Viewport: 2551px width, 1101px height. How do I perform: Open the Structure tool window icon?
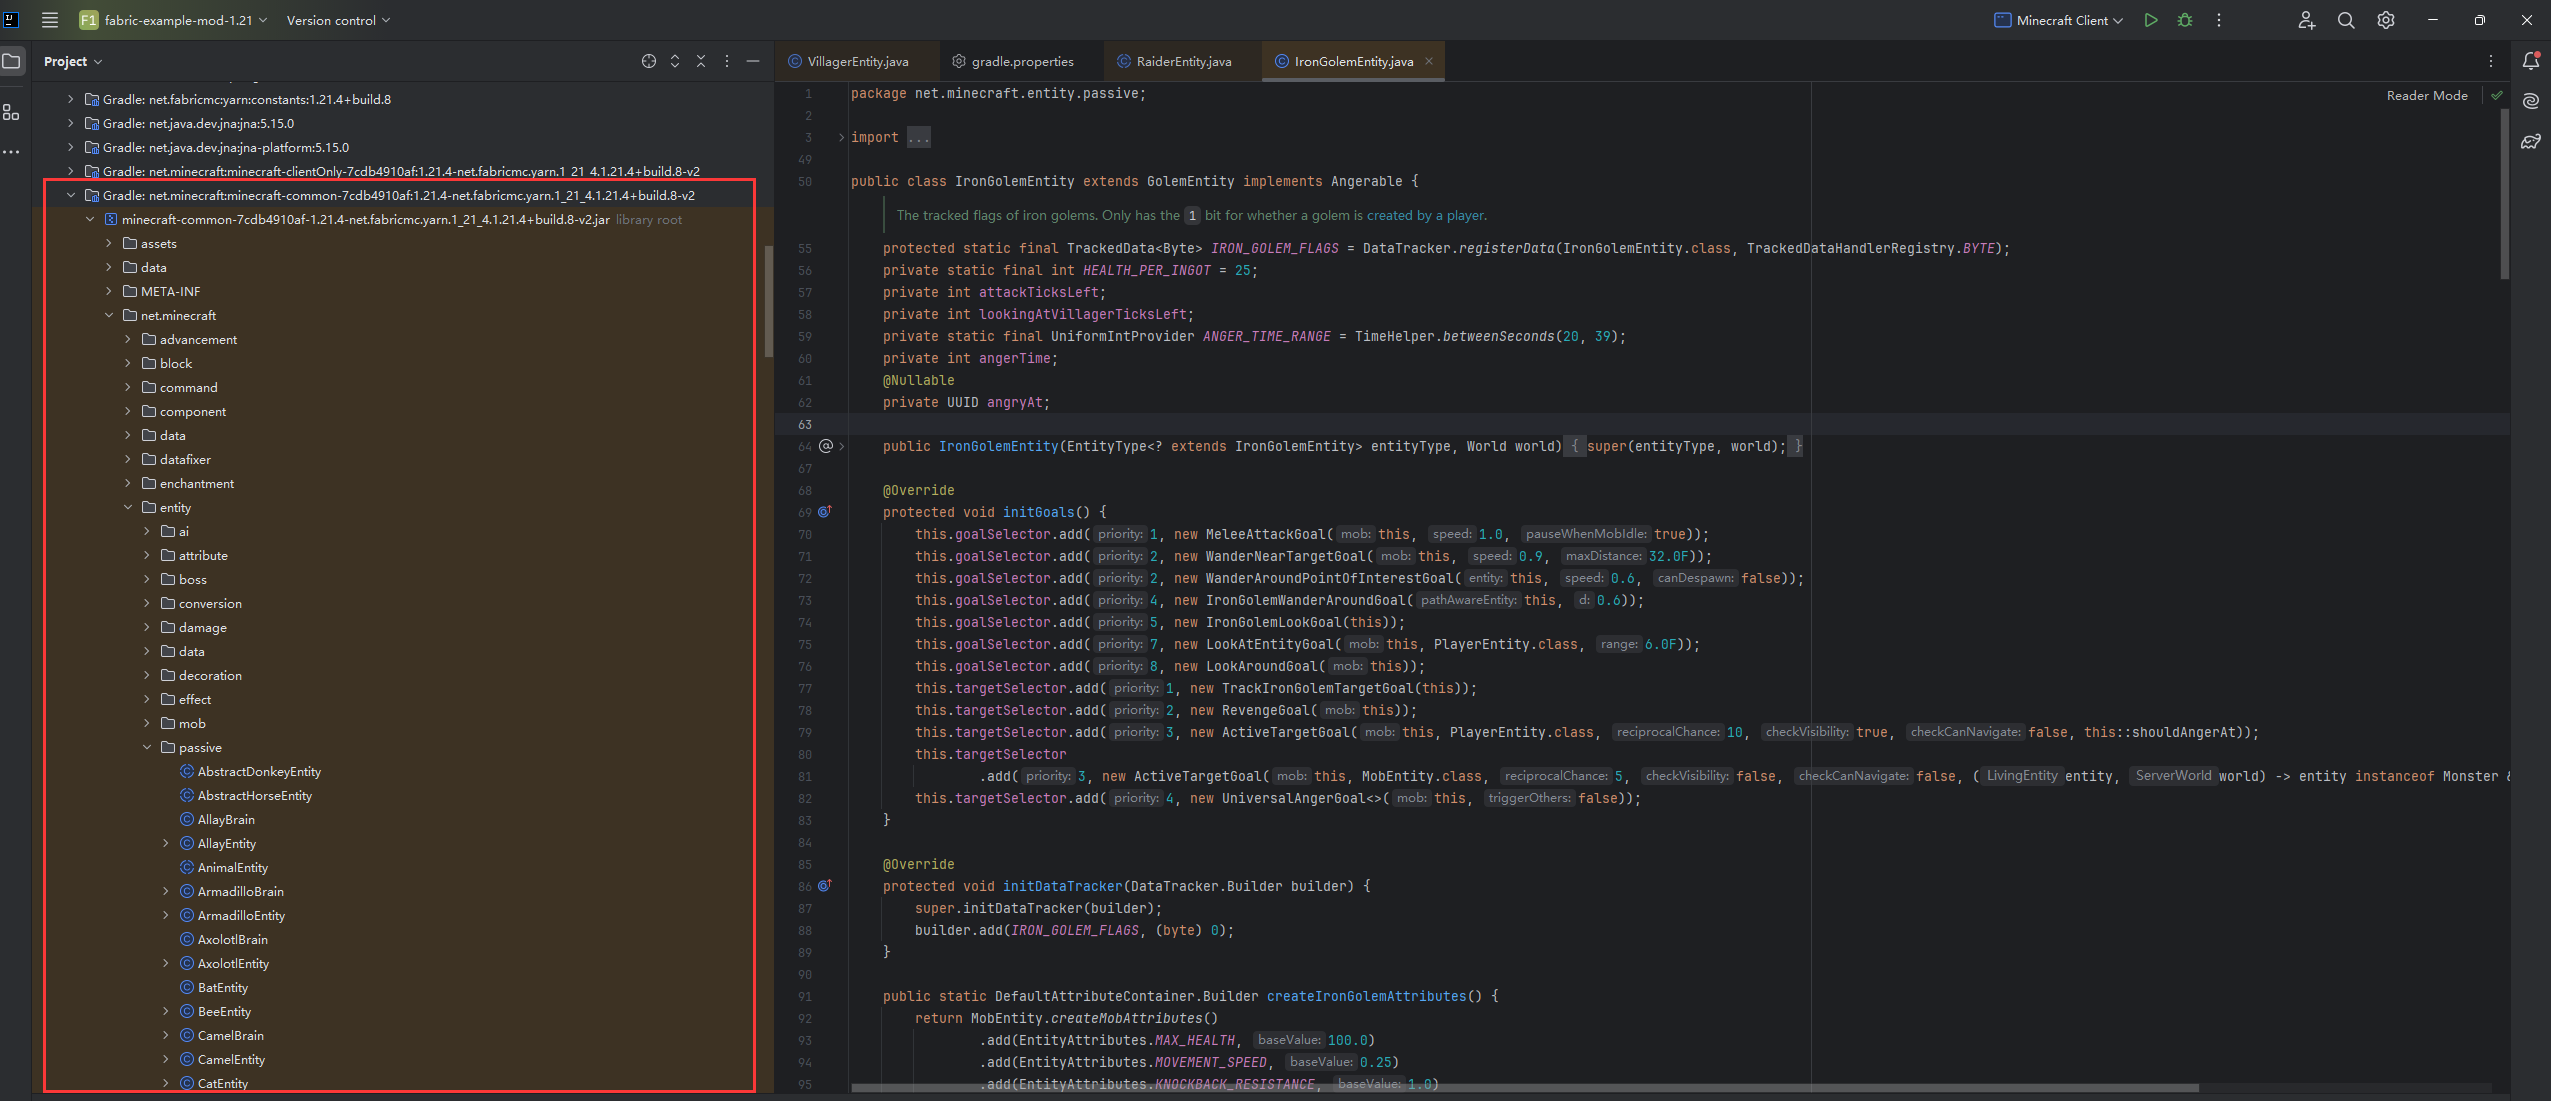coord(11,112)
